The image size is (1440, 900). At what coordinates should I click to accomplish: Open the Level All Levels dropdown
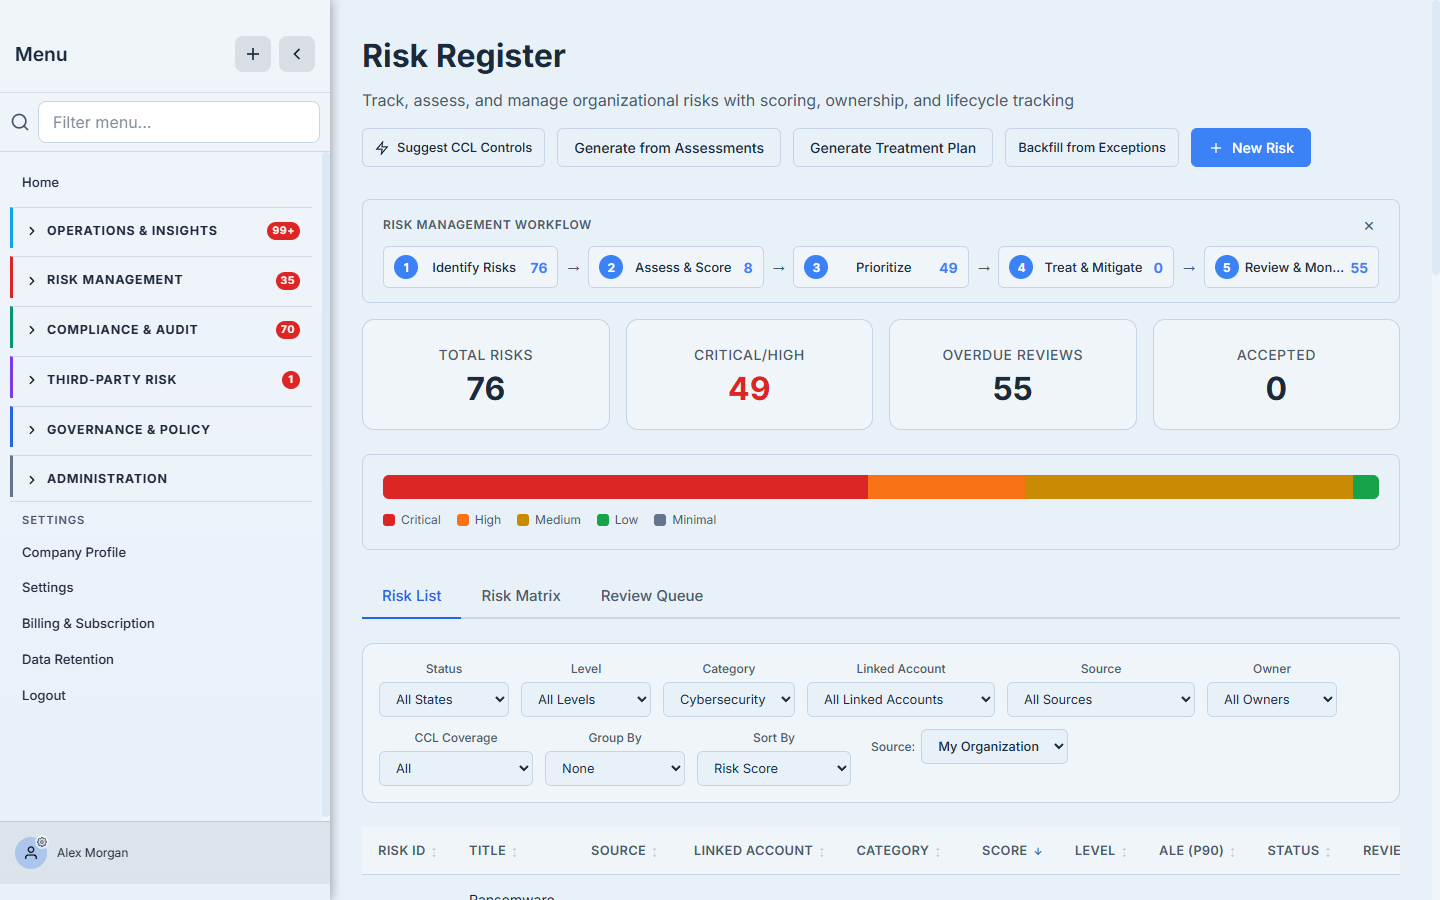[586, 700]
